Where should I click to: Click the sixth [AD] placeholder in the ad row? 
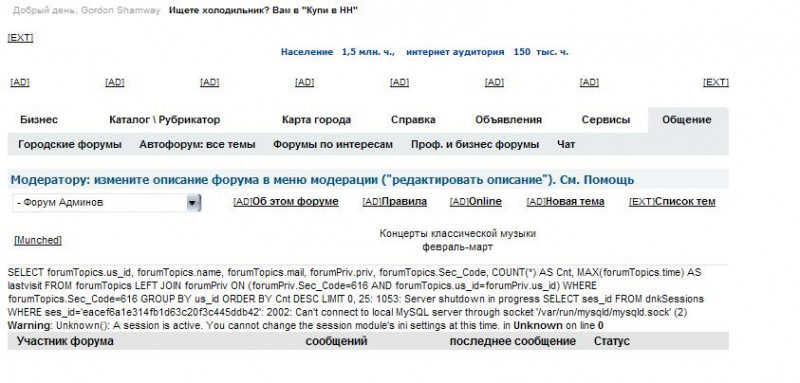494,82
